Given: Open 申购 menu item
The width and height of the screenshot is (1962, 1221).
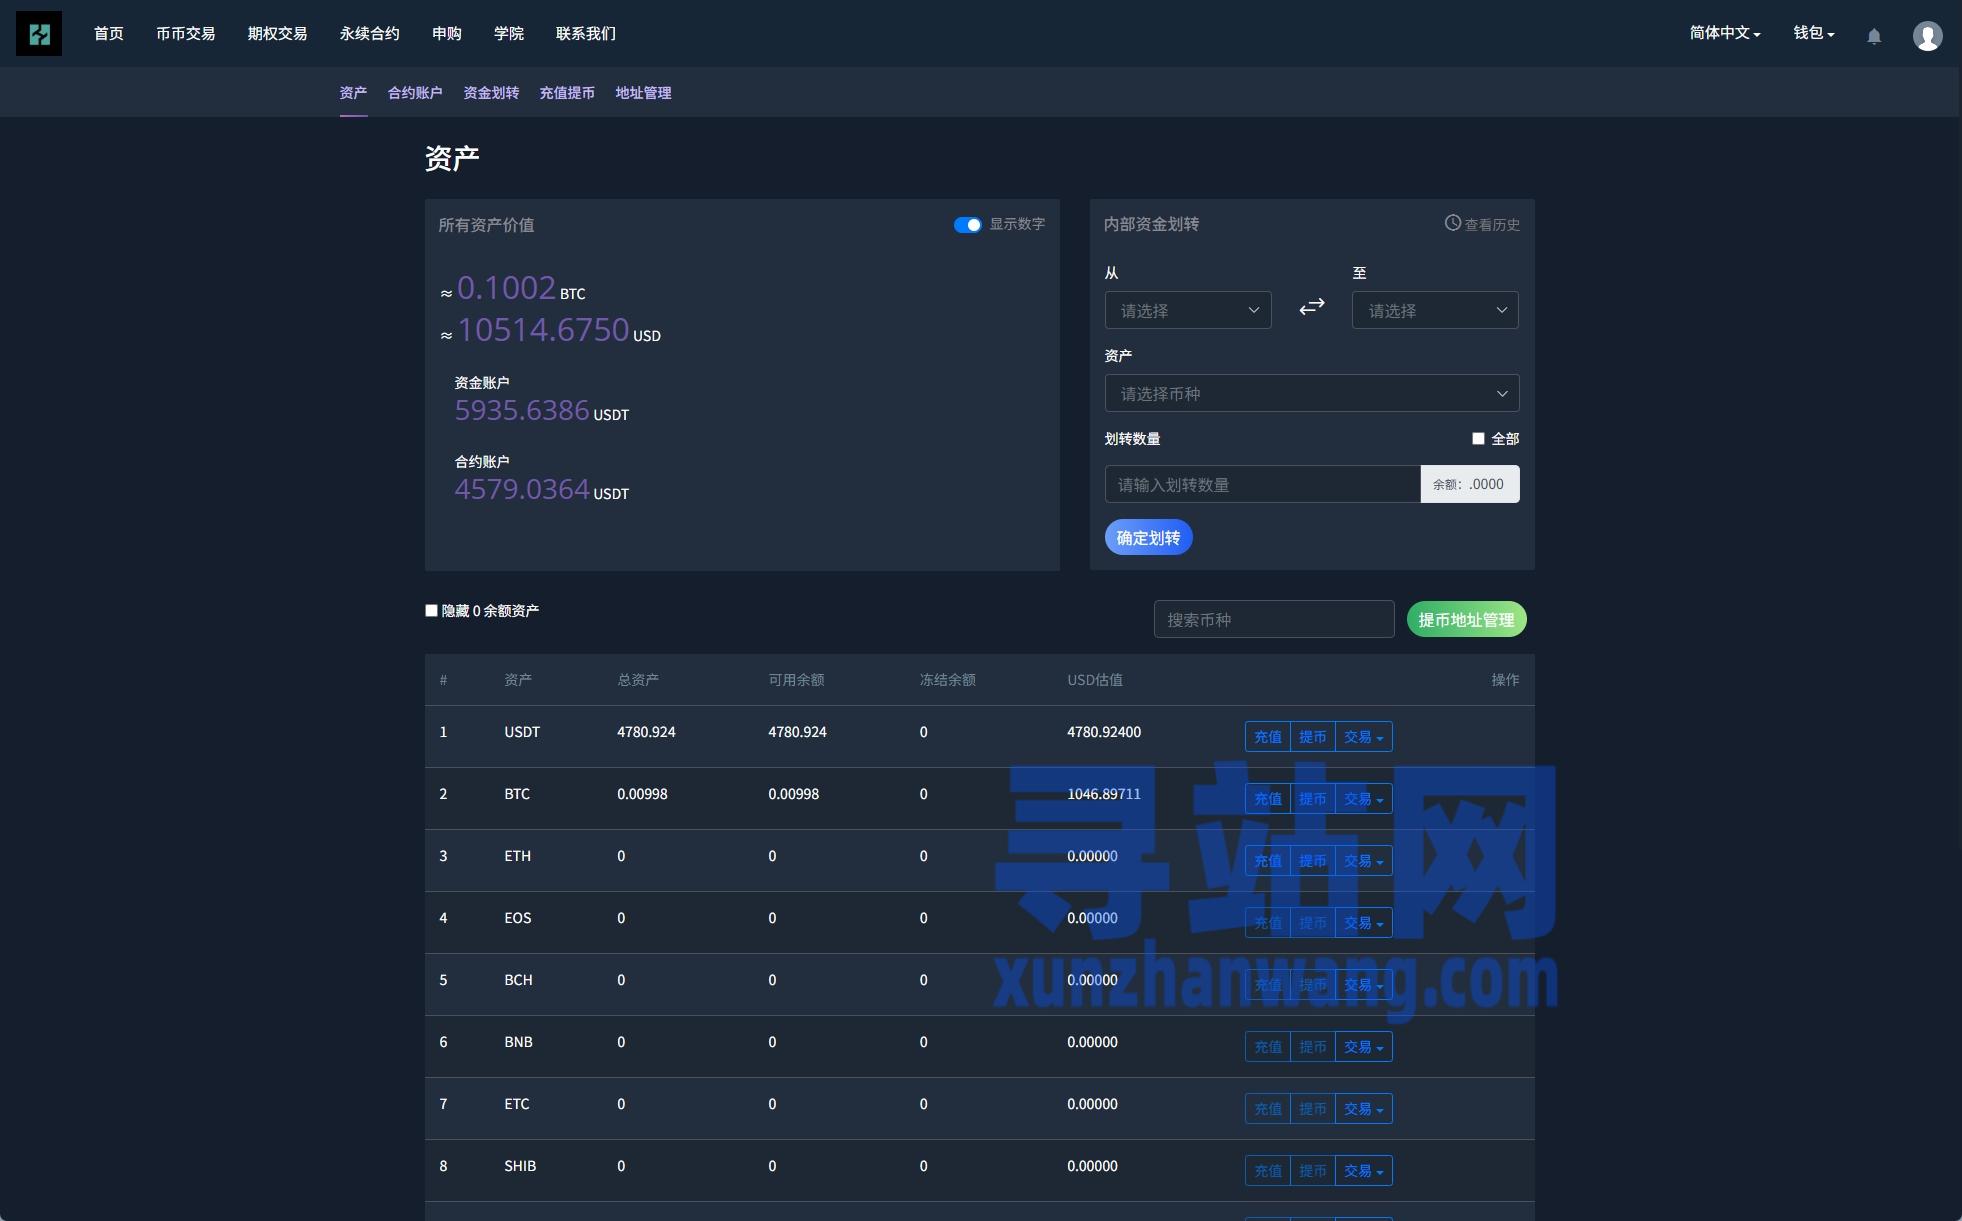Looking at the screenshot, I should click(447, 34).
